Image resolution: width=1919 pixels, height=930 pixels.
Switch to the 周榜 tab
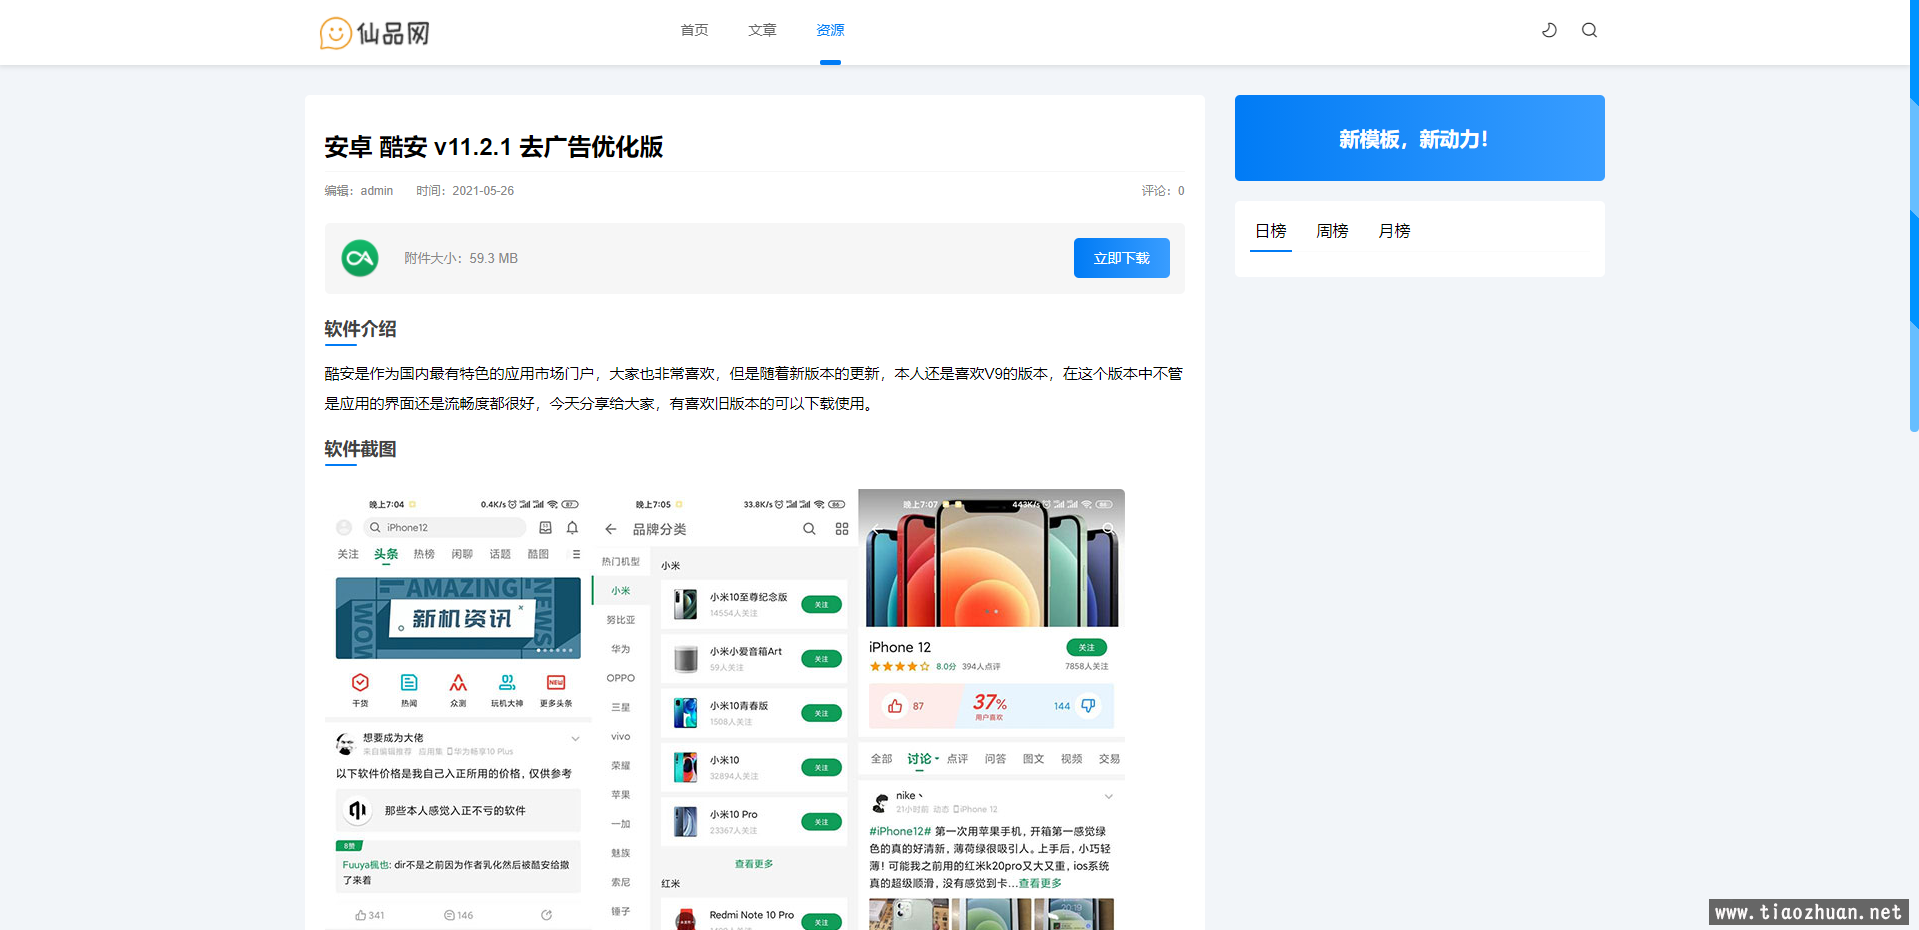(1332, 231)
